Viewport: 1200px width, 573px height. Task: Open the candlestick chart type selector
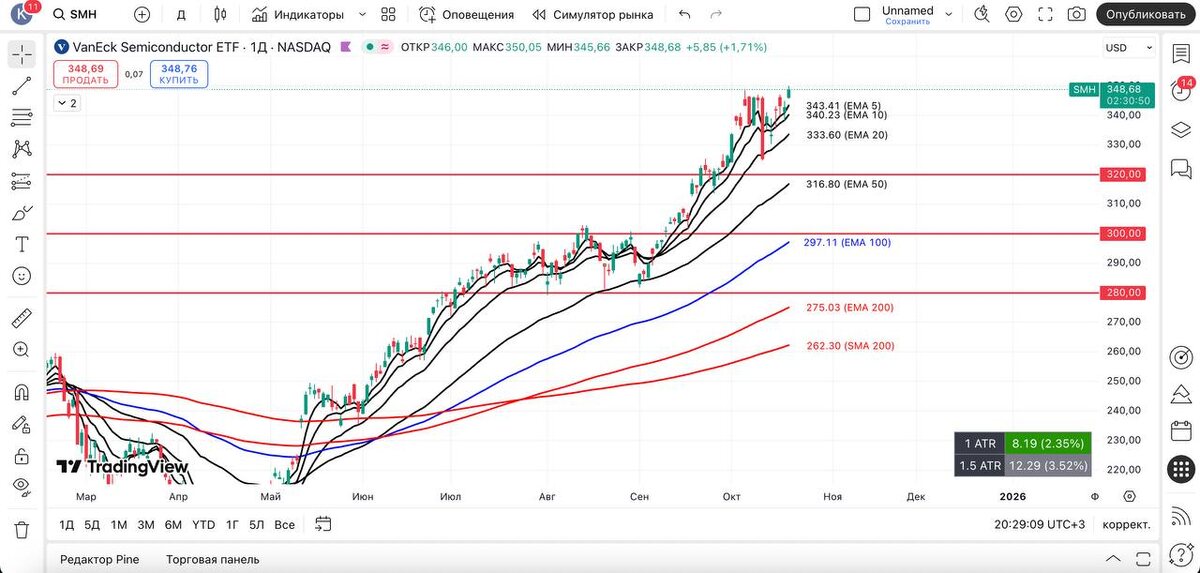[221, 15]
